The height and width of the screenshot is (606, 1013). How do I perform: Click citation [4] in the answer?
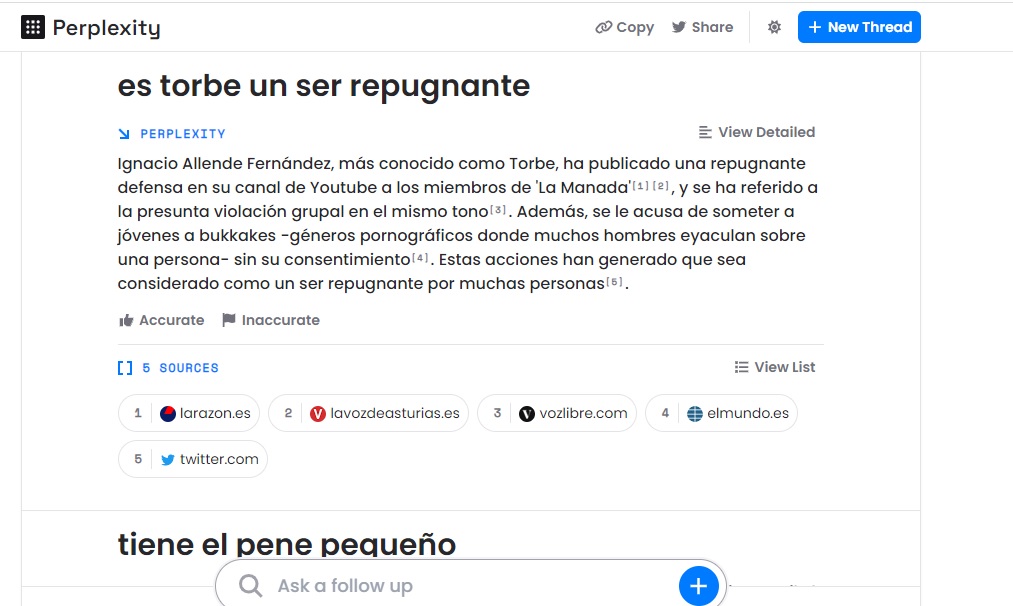420,258
